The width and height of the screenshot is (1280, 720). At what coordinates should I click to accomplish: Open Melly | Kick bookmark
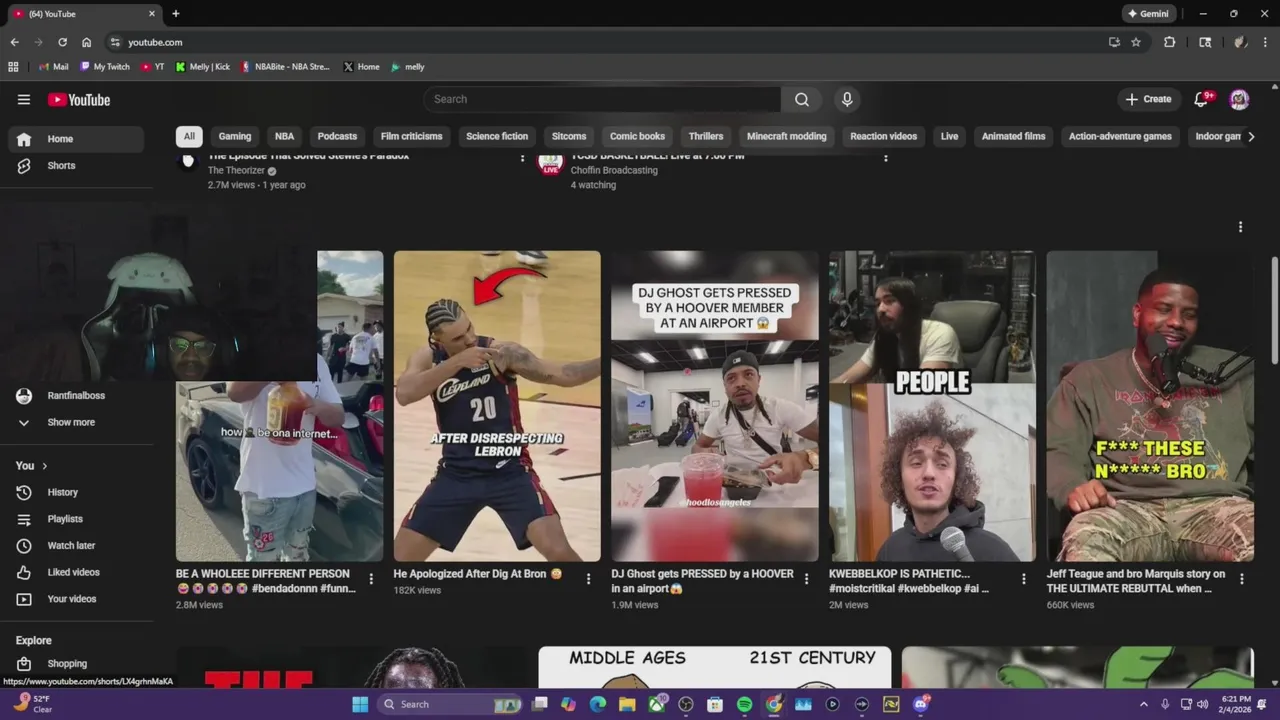coord(203,67)
